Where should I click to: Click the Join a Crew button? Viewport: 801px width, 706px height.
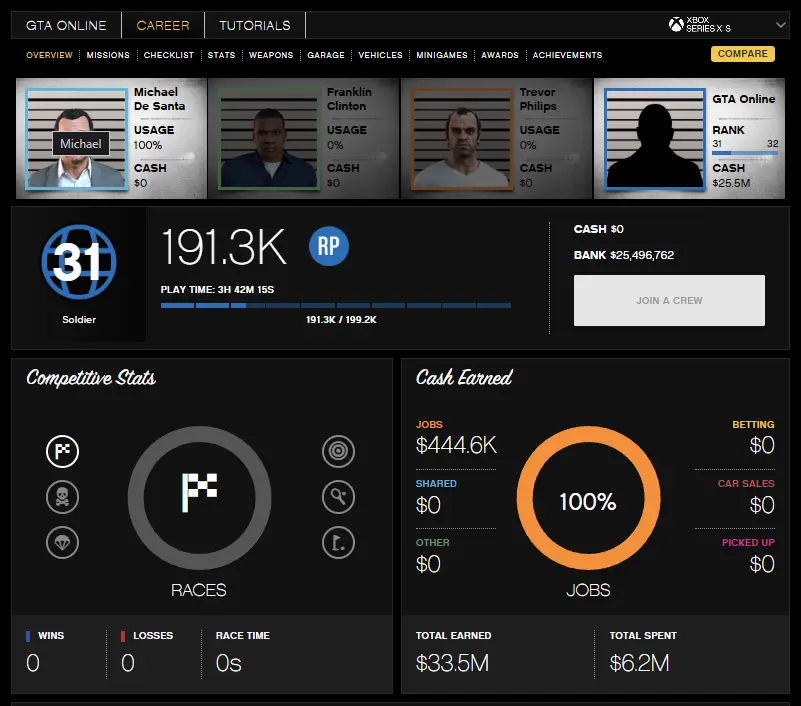pyautogui.click(x=669, y=300)
